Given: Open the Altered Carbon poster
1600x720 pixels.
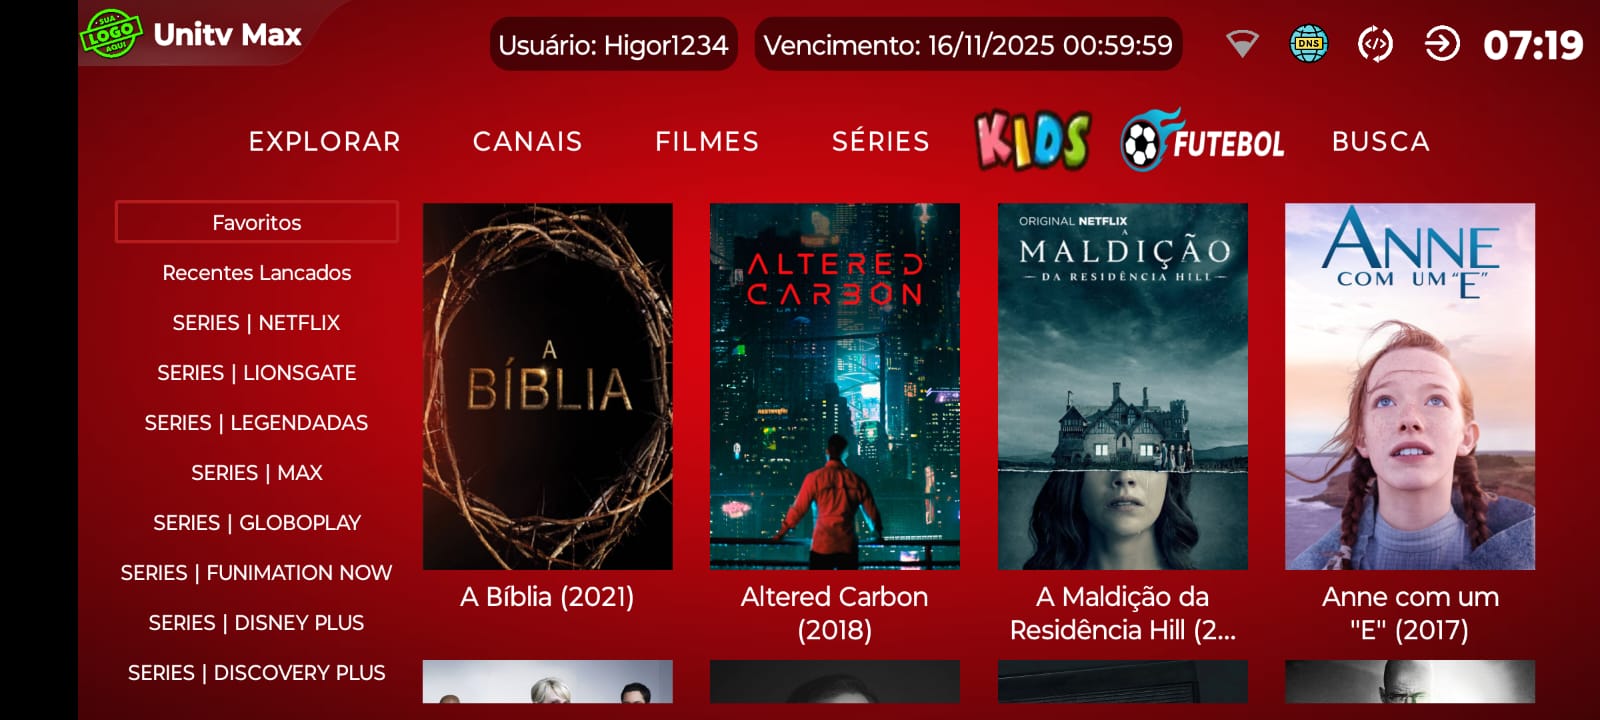Looking at the screenshot, I should click(835, 387).
